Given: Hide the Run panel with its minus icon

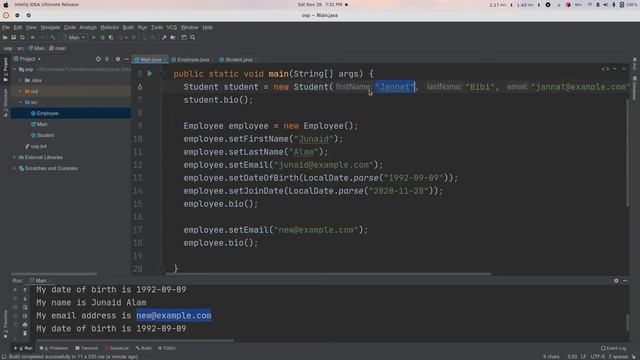Looking at the screenshot, I should click(625, 281).
